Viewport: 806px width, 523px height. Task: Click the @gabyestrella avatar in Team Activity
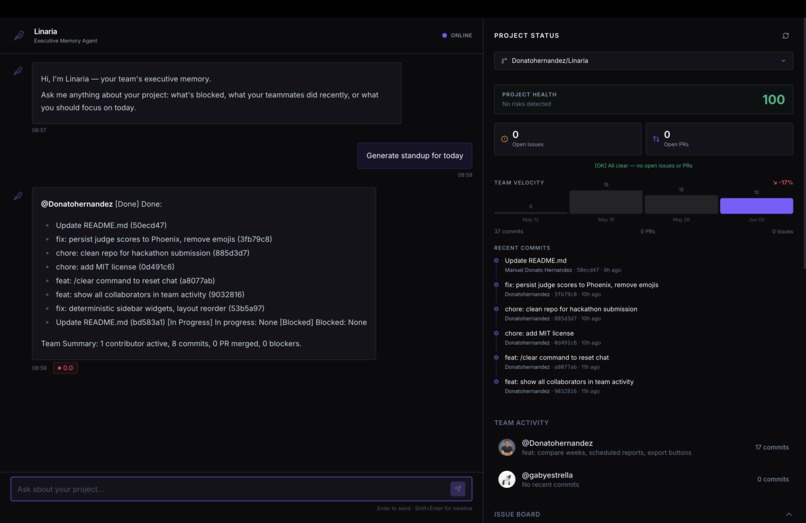tap(507, 479)
